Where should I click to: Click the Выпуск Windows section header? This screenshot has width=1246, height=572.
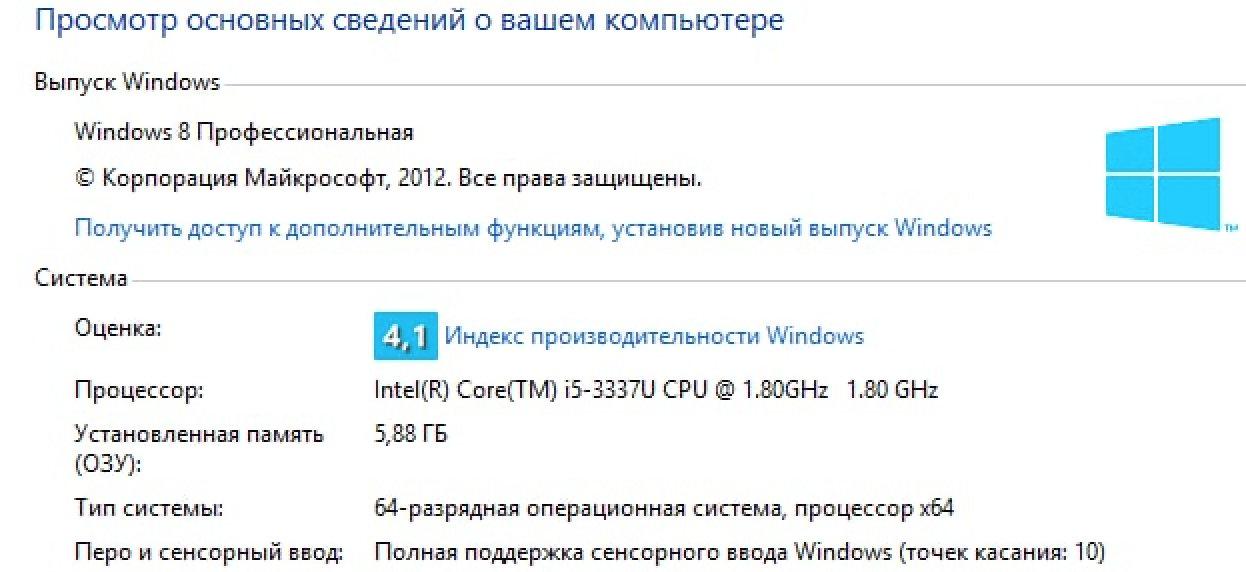[x=127, y=82]
